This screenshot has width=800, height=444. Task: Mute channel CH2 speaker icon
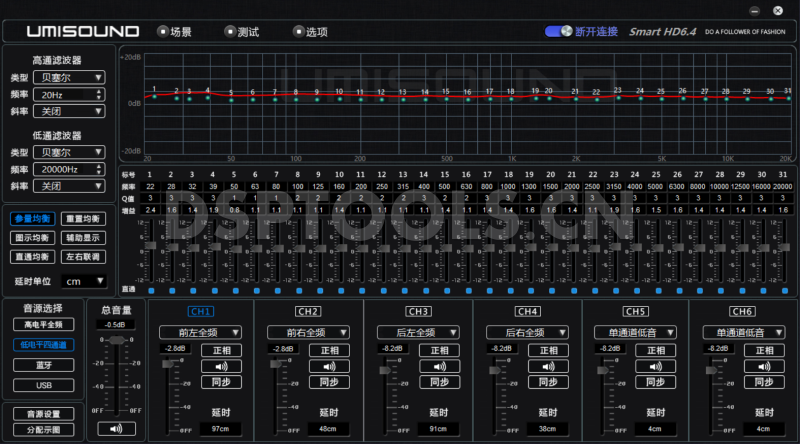click(x=329, y=366)
